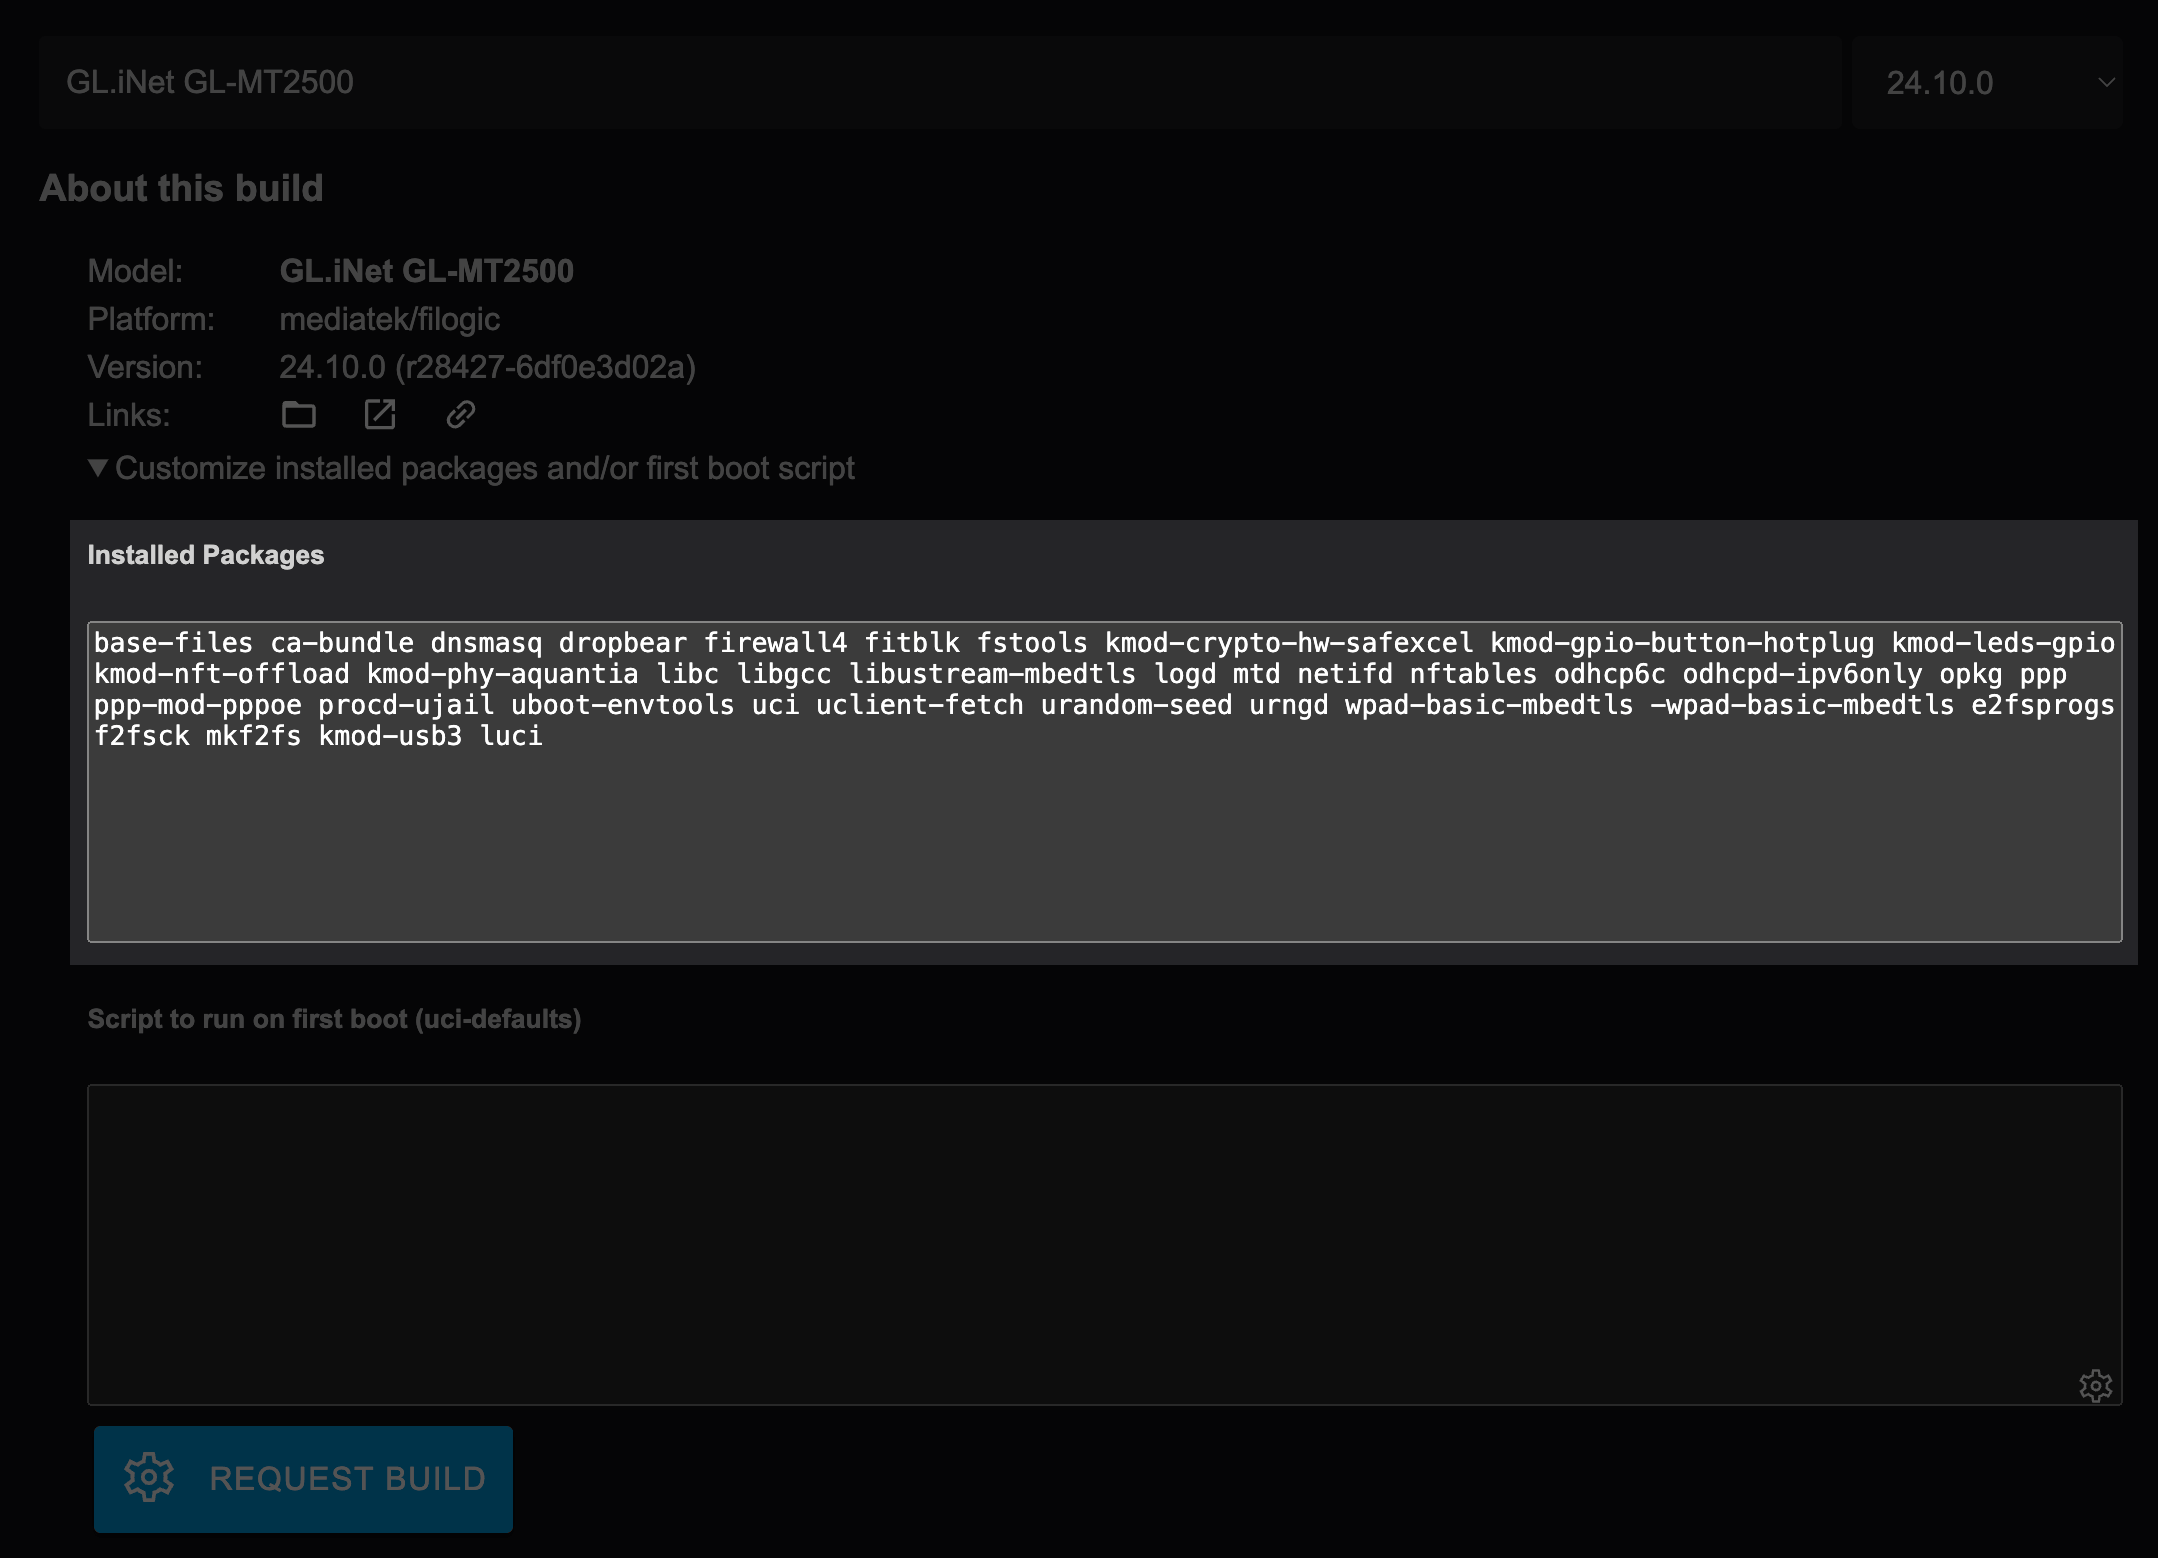Click the gear icon in script box corner
2158x1558 pixels.
(2095, 1385)
